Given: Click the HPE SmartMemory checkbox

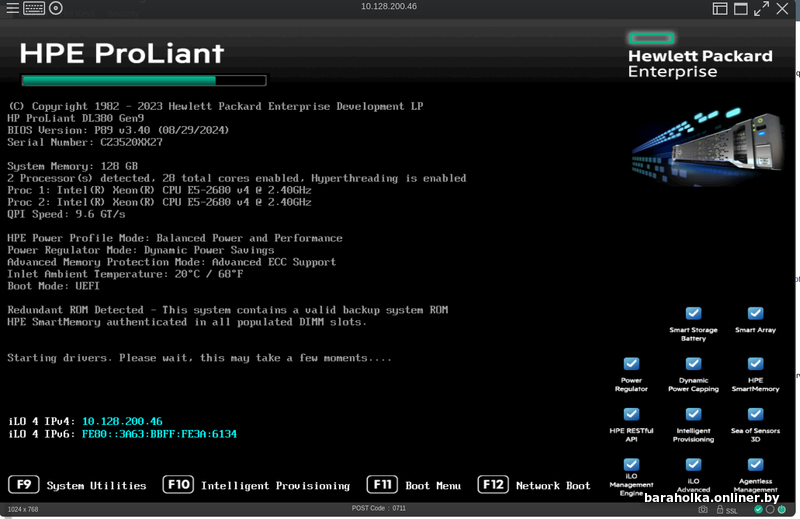Looking at the screenshot, I should coord(755,363).
